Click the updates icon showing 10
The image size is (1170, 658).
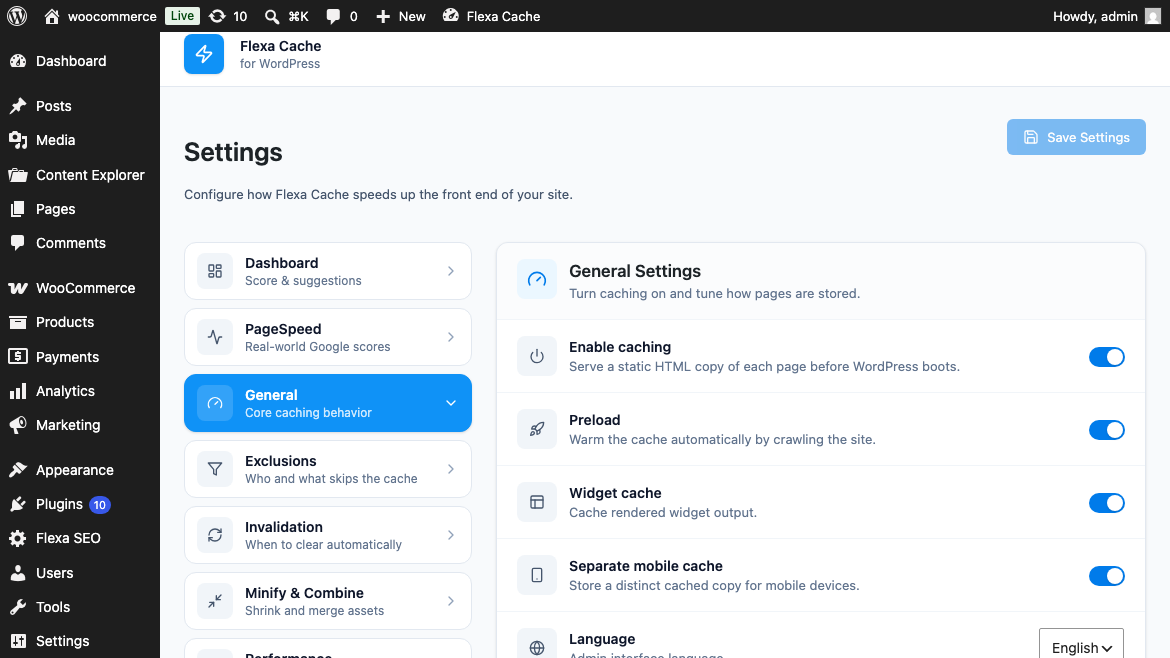pyautogui.click(x=217, y=16)
